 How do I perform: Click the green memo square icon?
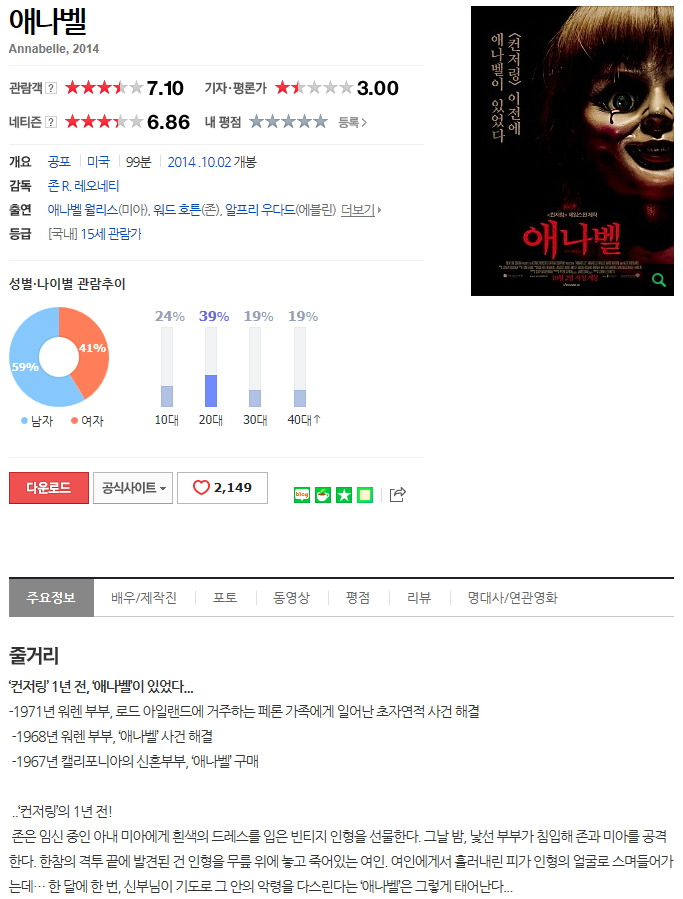(365, 495)
